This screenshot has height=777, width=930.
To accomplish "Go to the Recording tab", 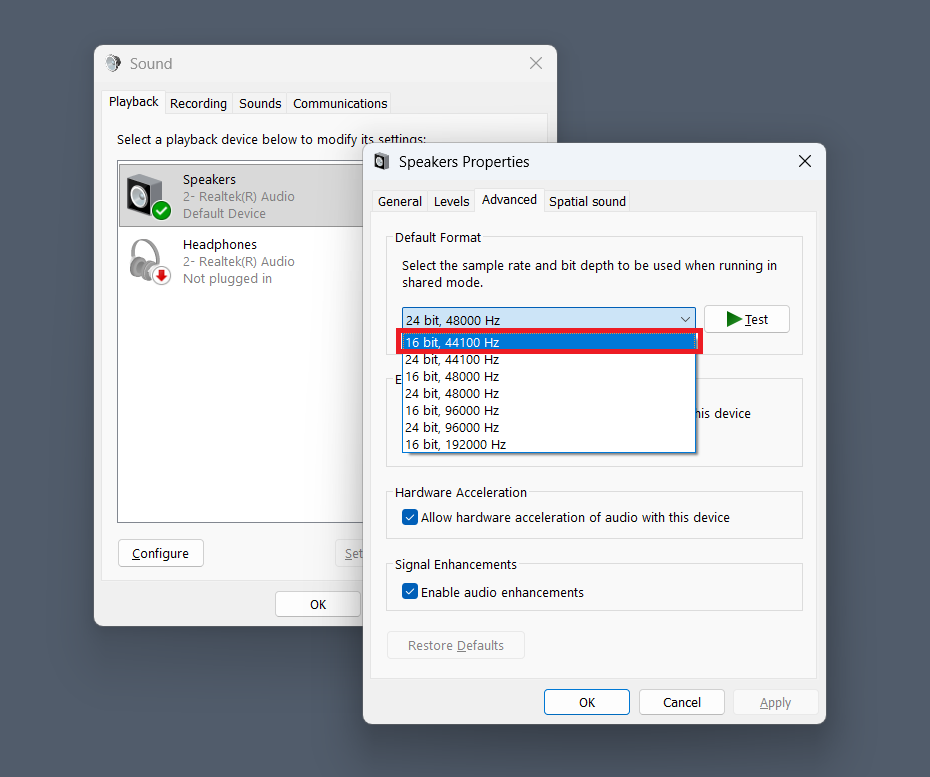I will point(198,103).
